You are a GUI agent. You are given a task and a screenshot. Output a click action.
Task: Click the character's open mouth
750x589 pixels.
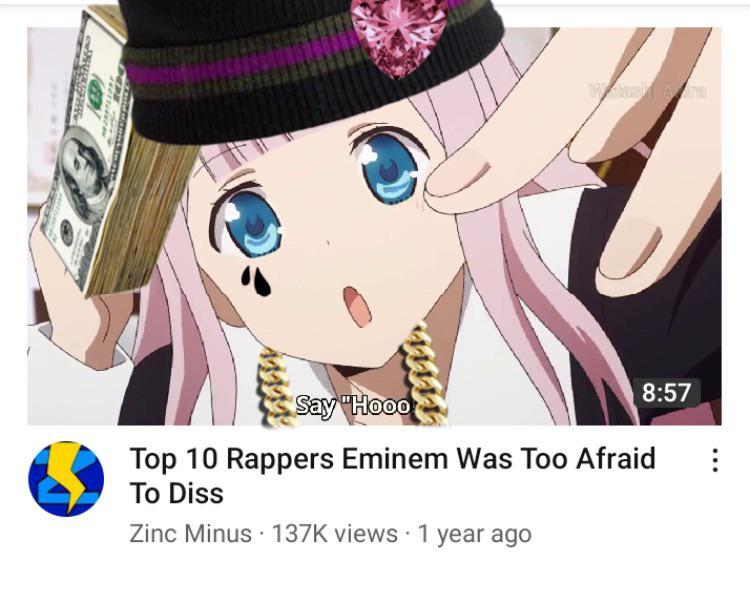[x=357, y=307]
